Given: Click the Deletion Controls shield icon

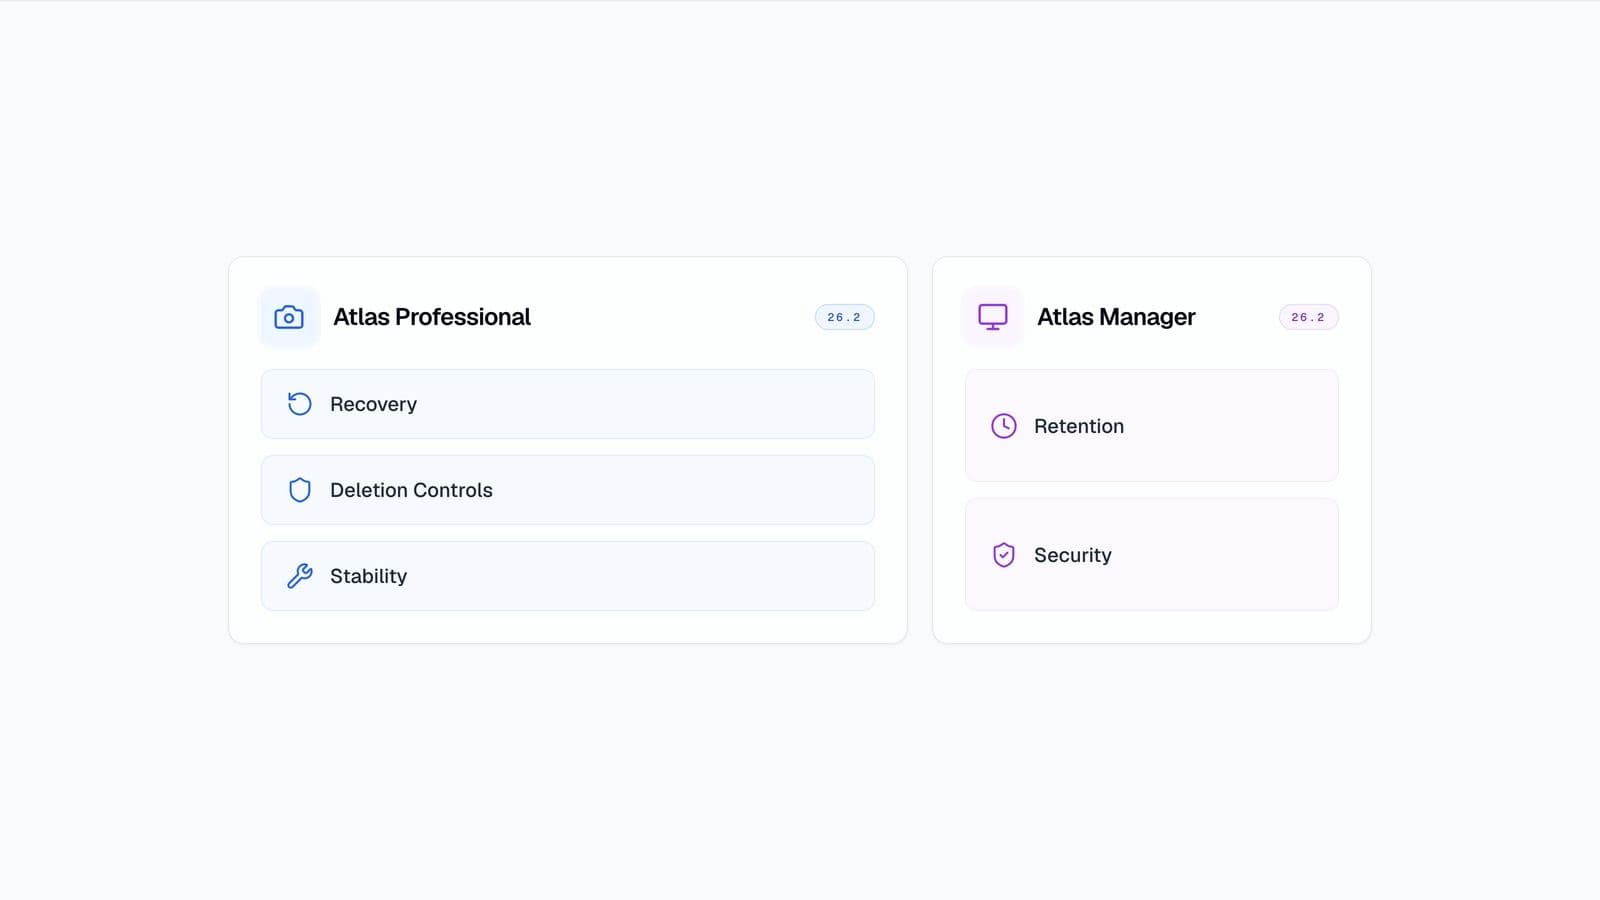Looking at the screenshot, I should click(300, 490).
